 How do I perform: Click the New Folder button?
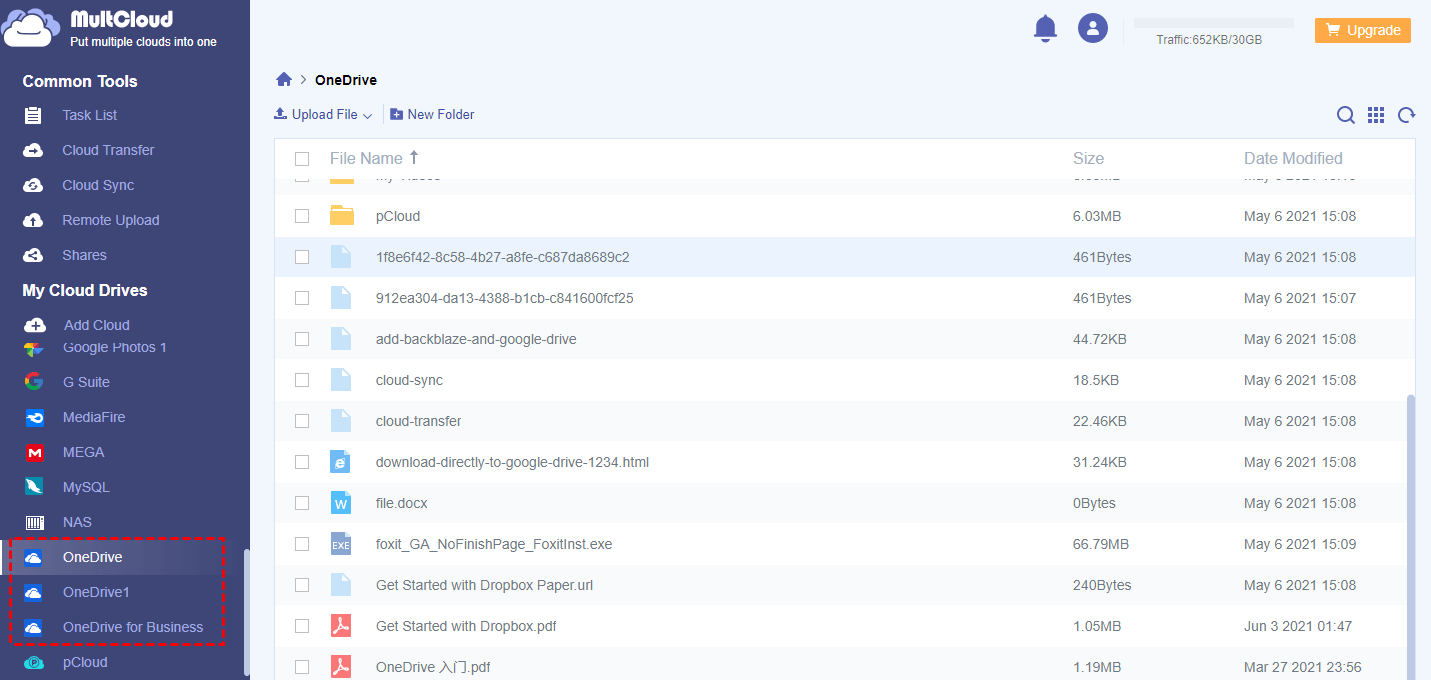point(432,115)
